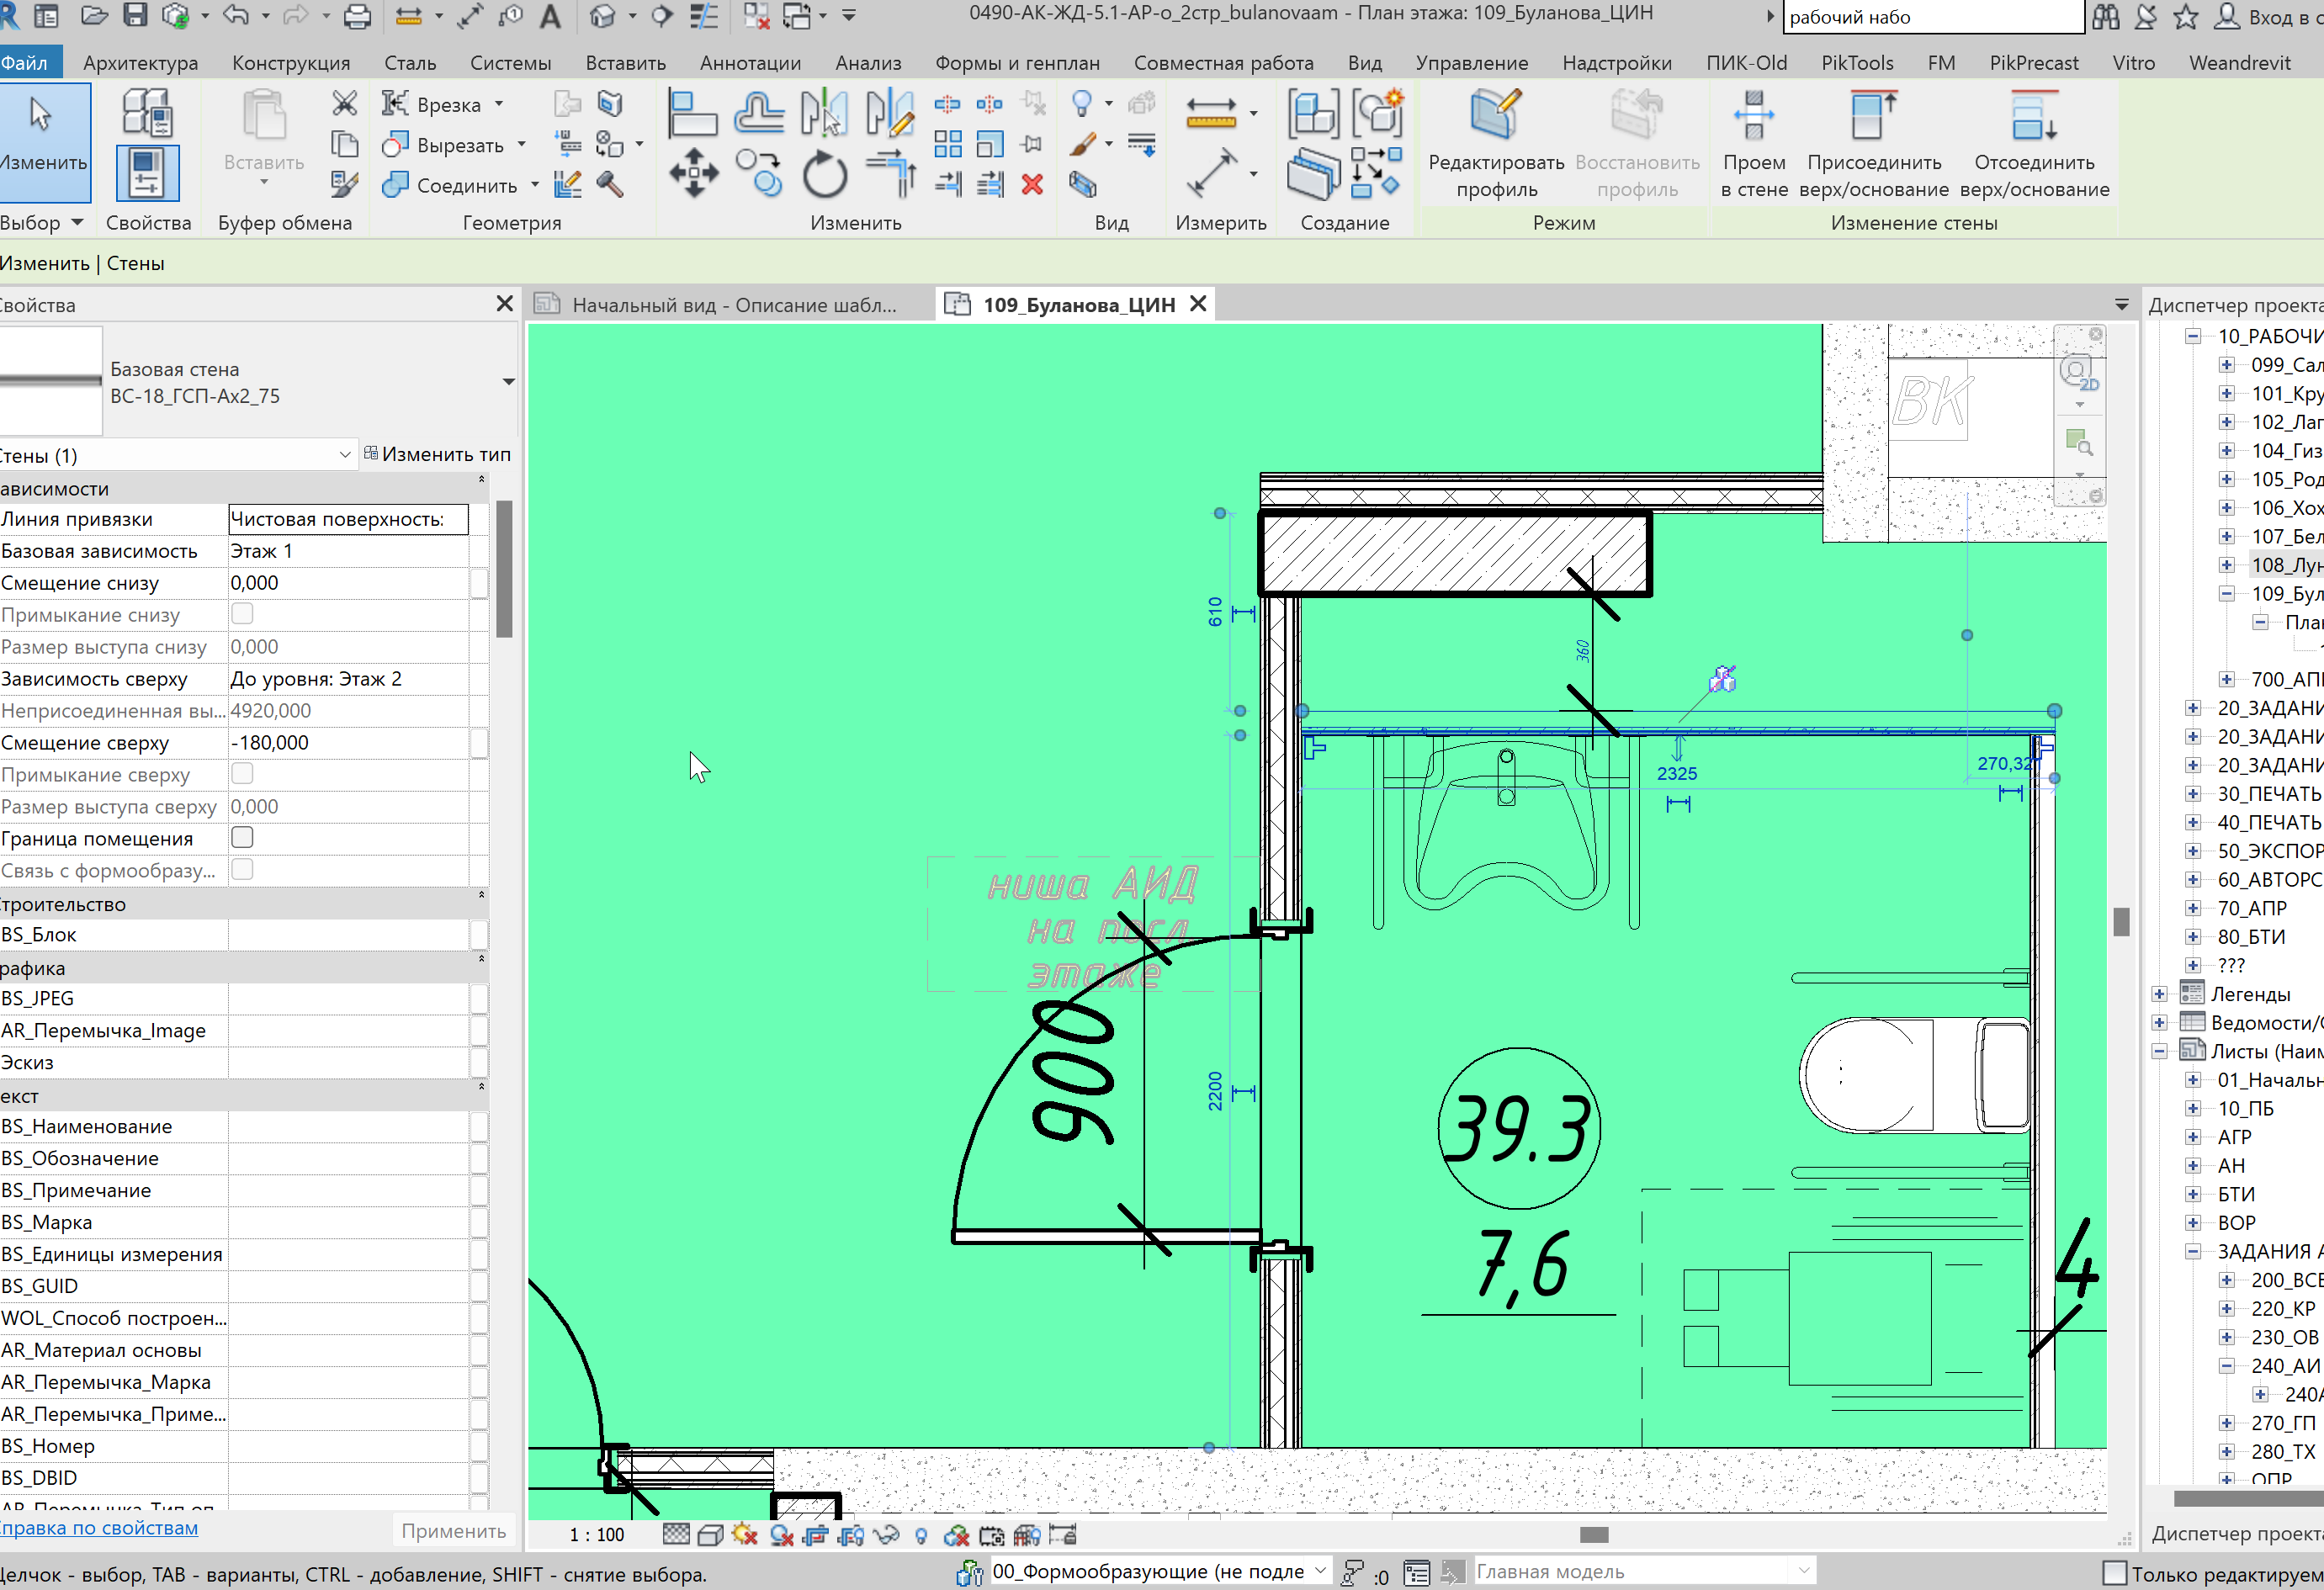Click the Print icon in quick access toolbar

[357, 16]
